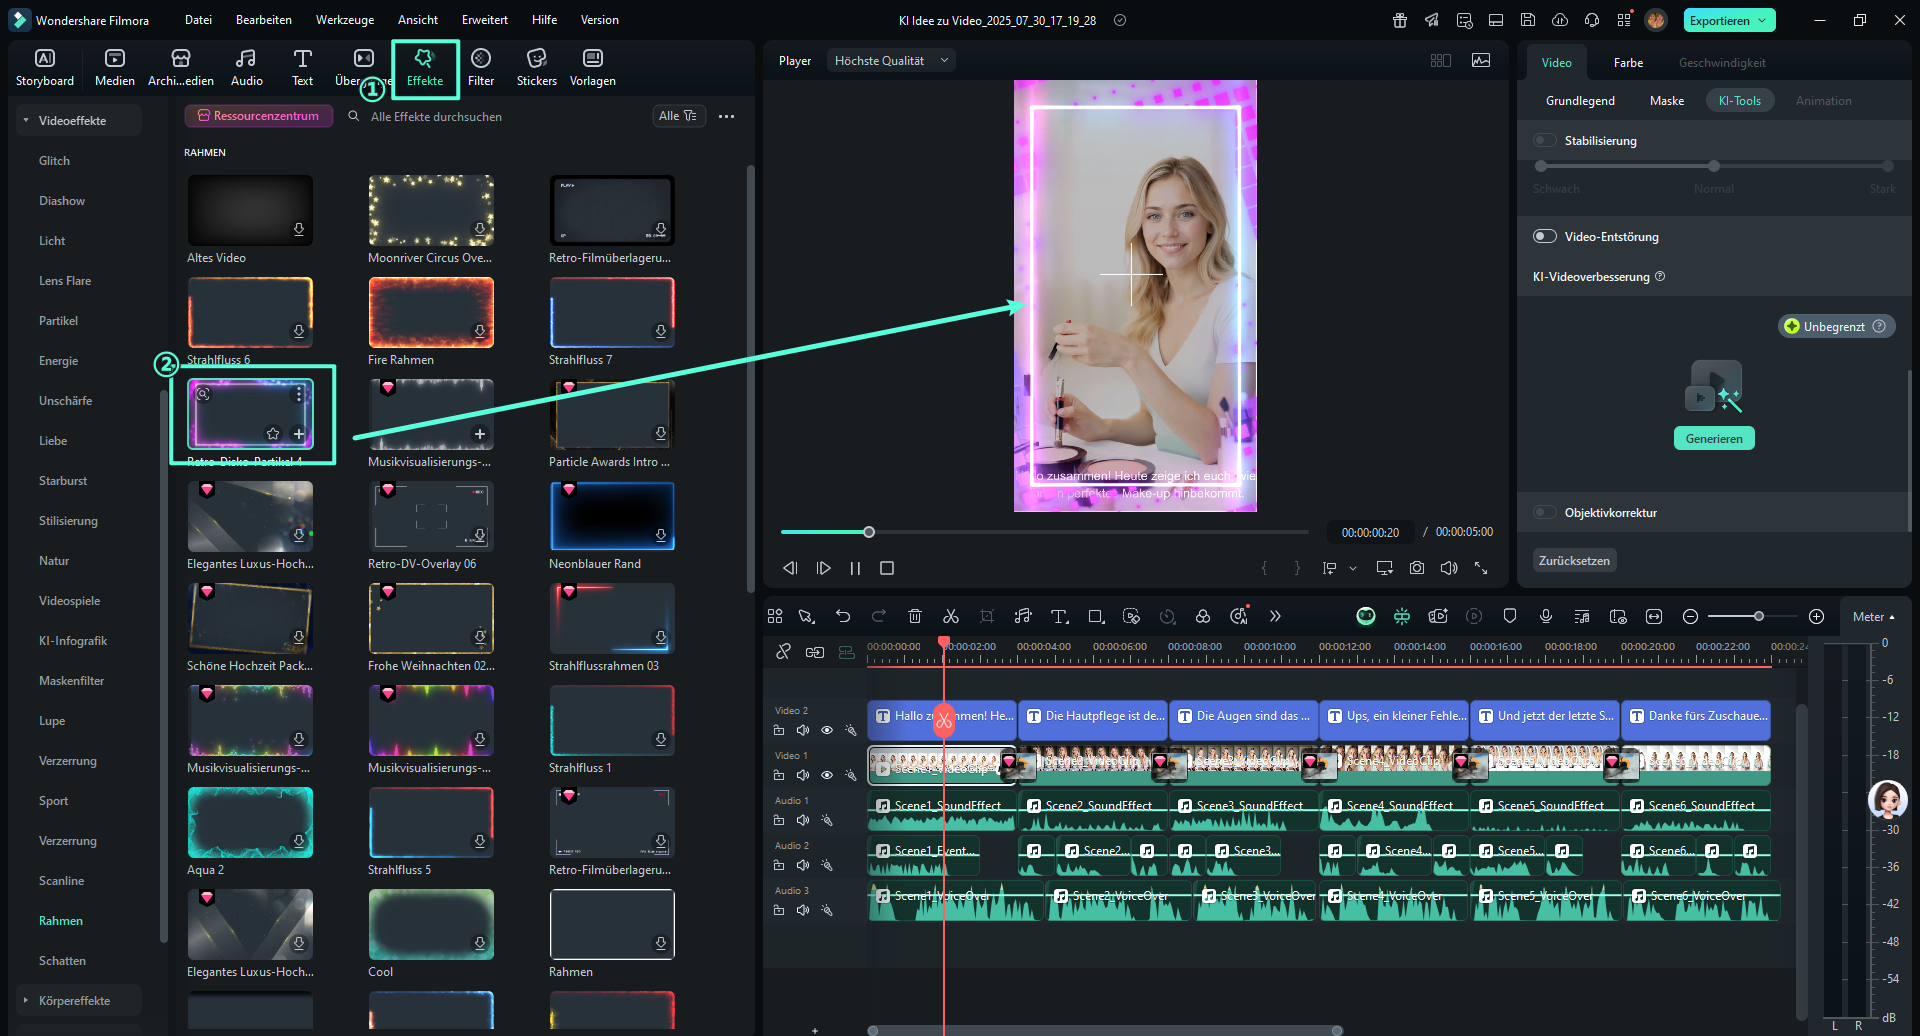Mute the Audio 1 track
The height and width of the screenshot is (1036, 1920).
pos(802,820)
